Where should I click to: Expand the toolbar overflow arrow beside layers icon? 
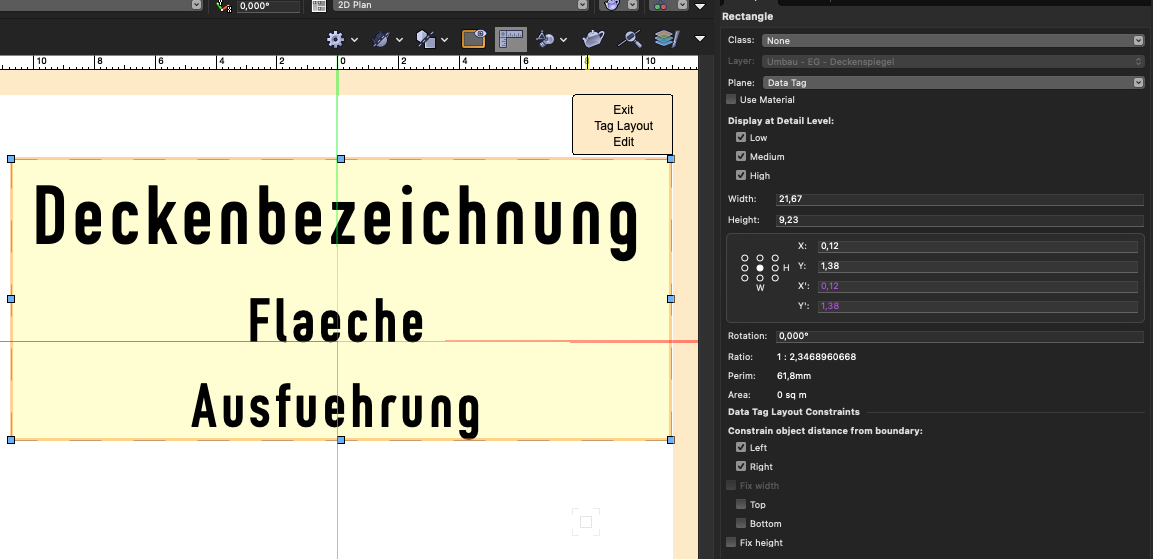pyautogui.click(x=700, y=39)
